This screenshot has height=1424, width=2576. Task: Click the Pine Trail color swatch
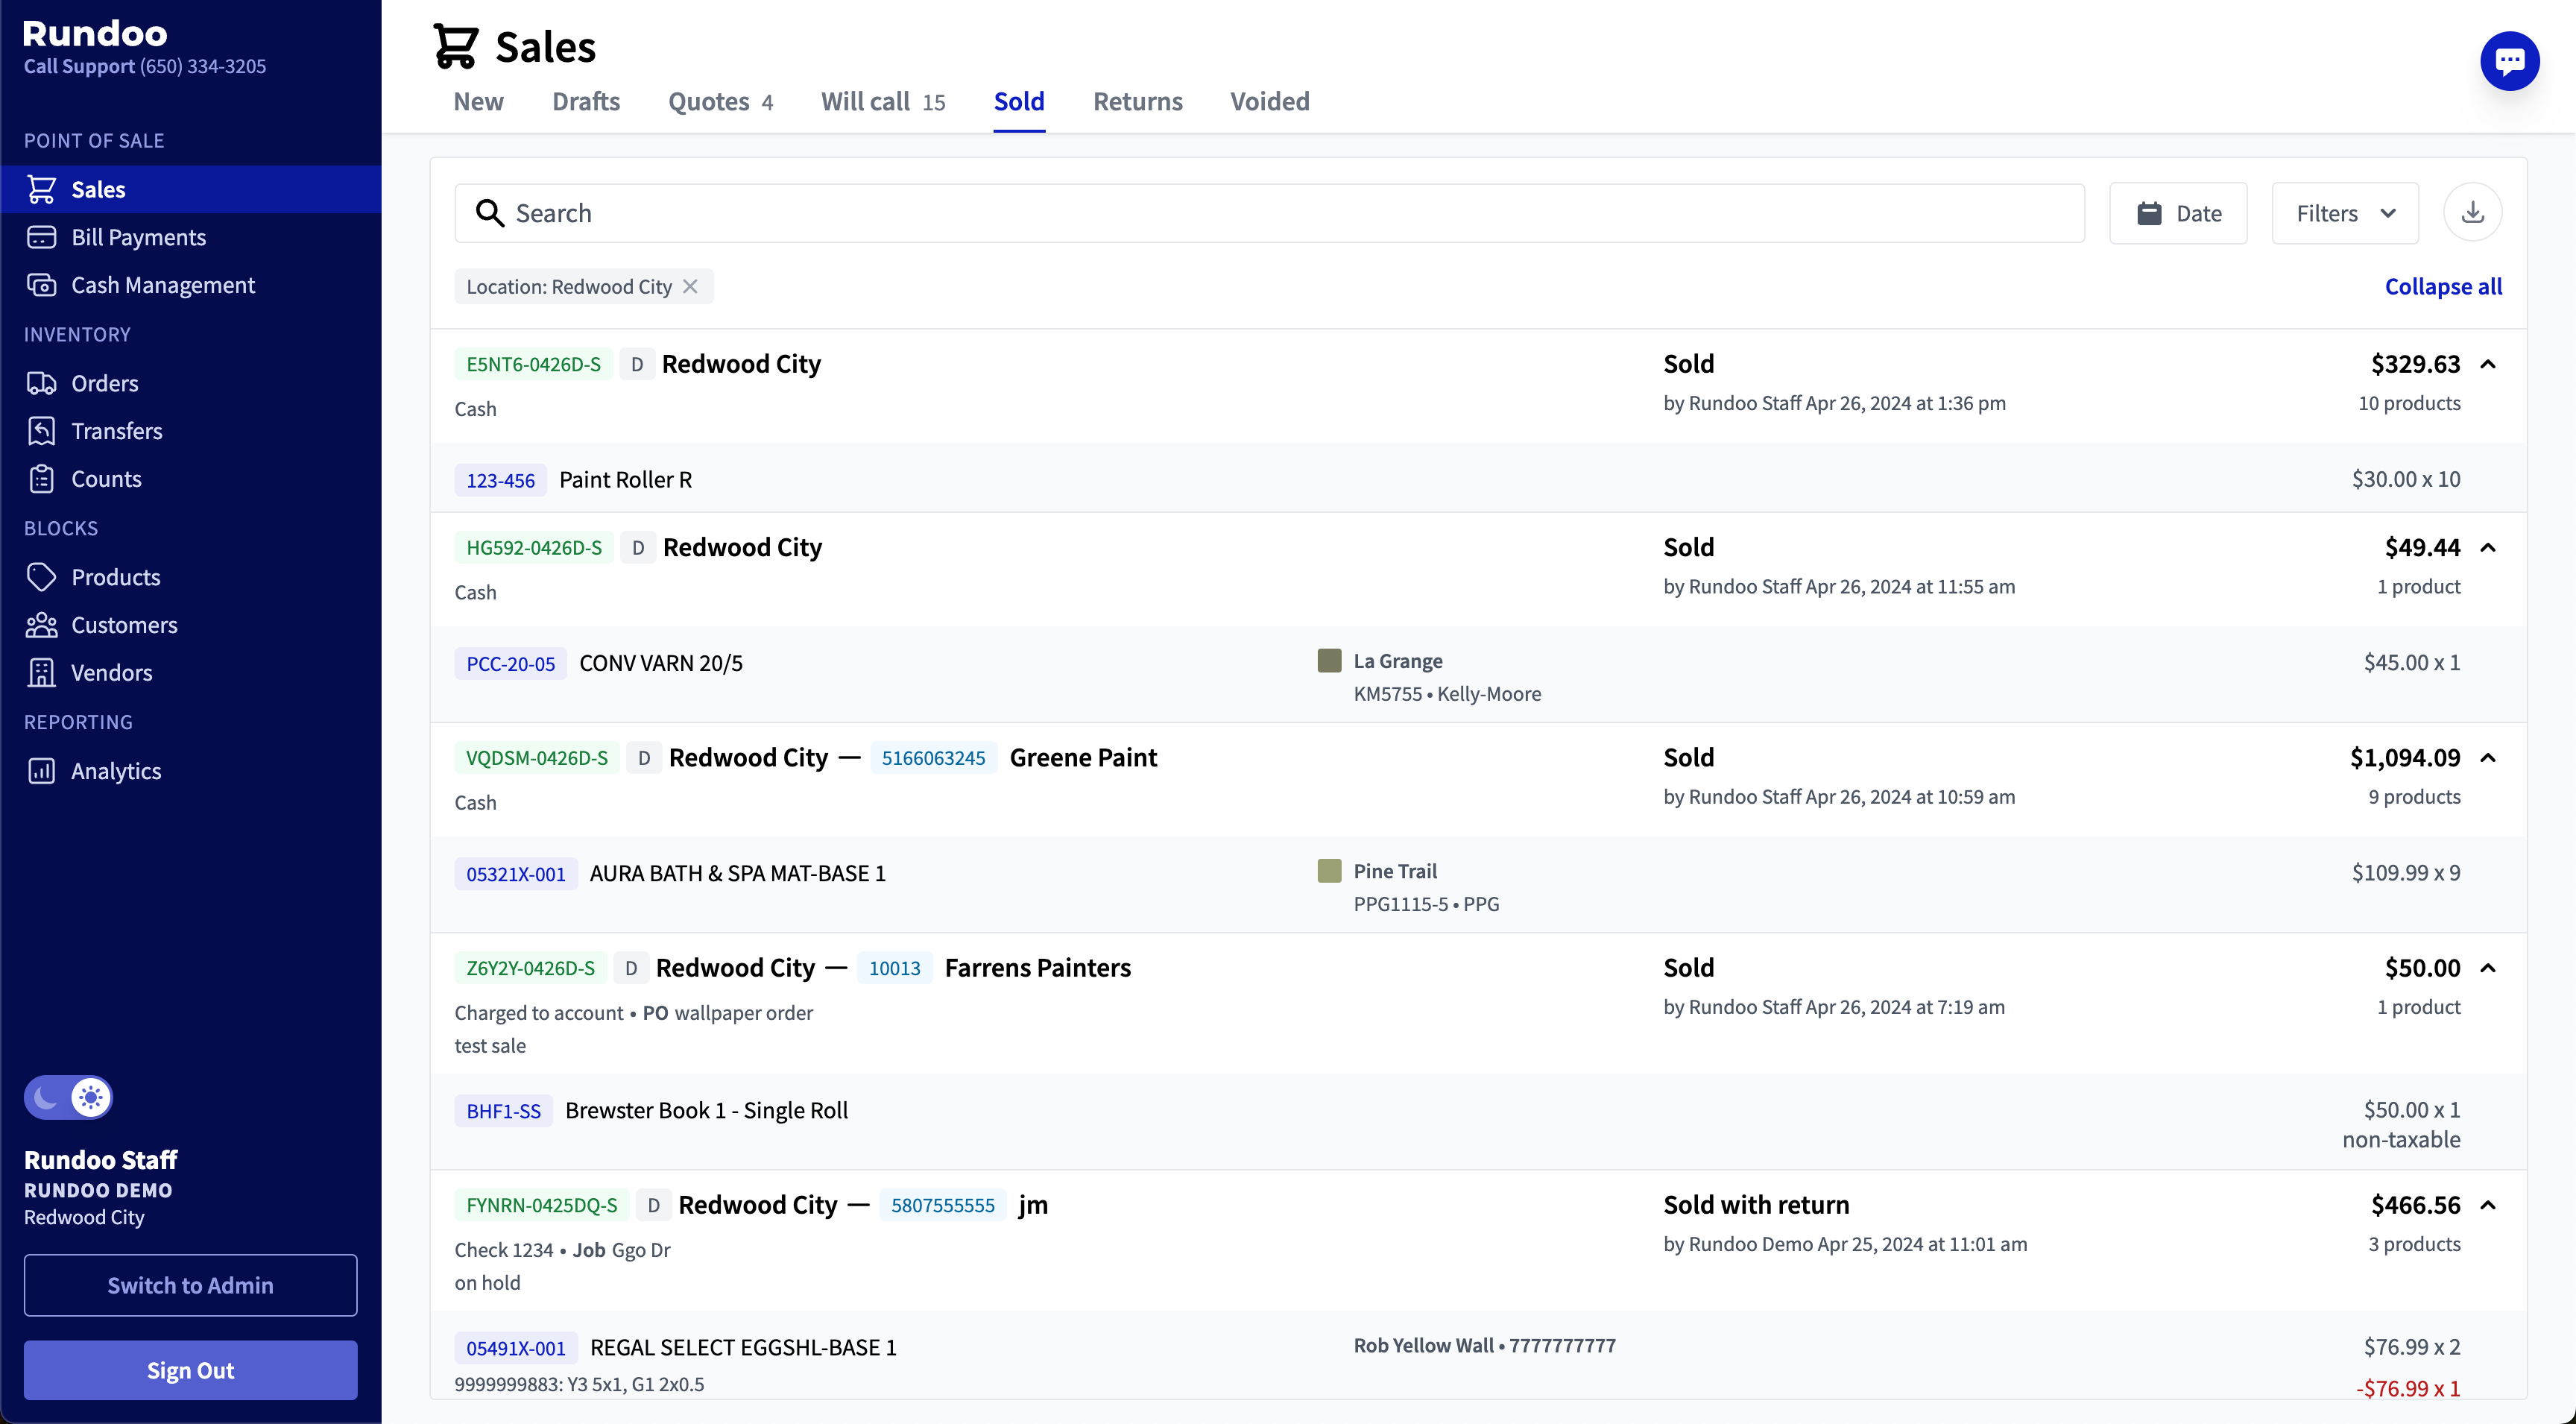click(1329, 870)
